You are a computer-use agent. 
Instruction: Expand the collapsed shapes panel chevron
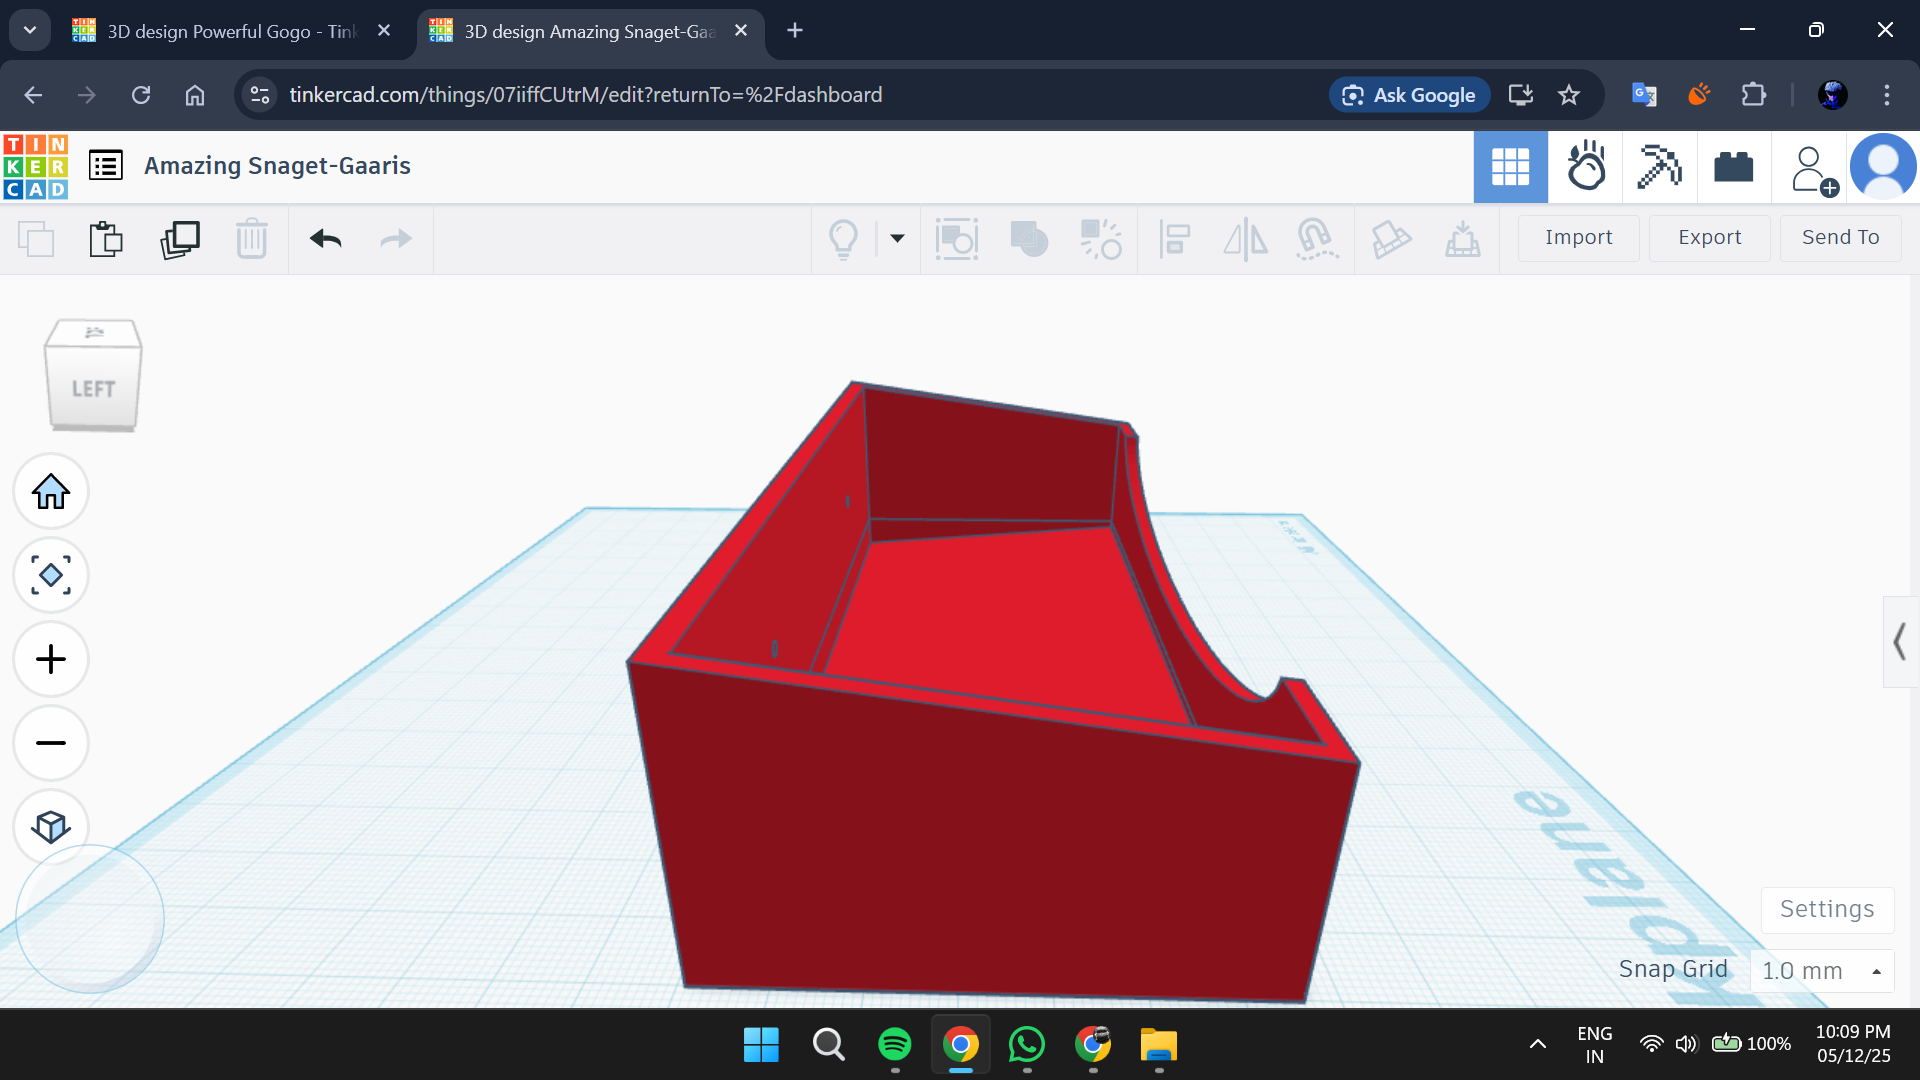click(1900, 641)
